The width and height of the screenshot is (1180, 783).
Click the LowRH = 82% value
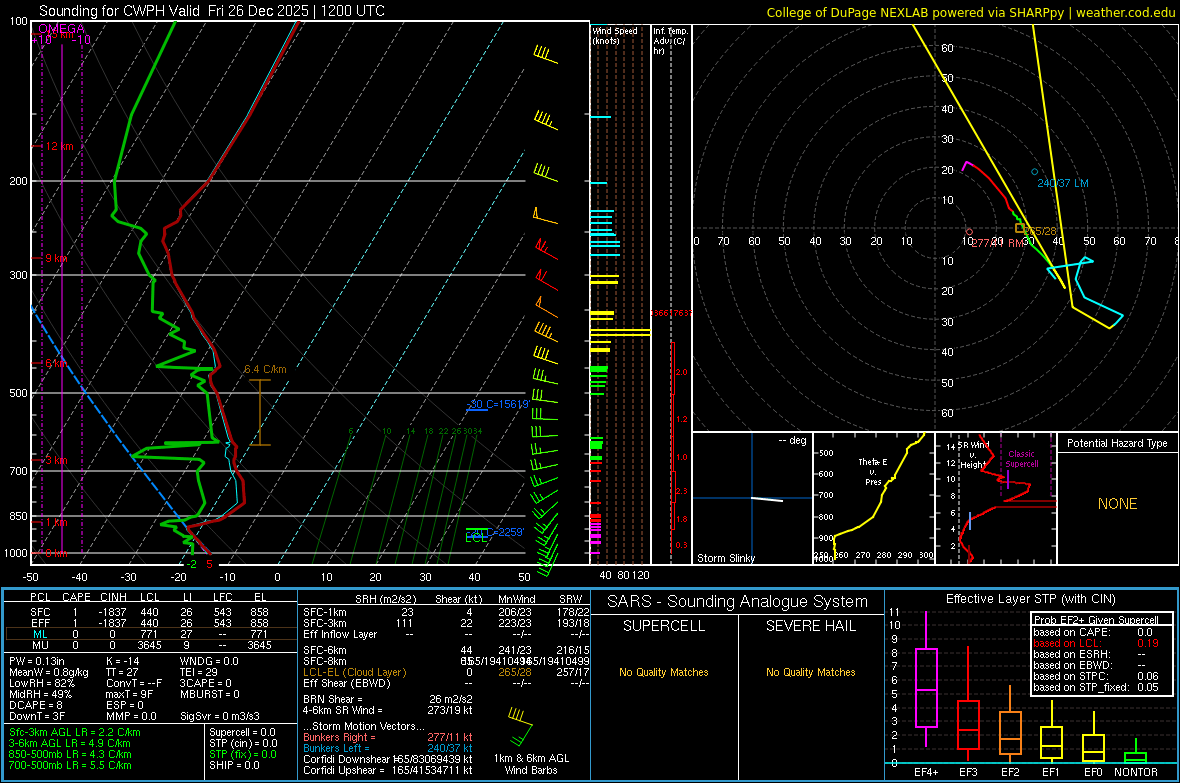coord(42,683)
